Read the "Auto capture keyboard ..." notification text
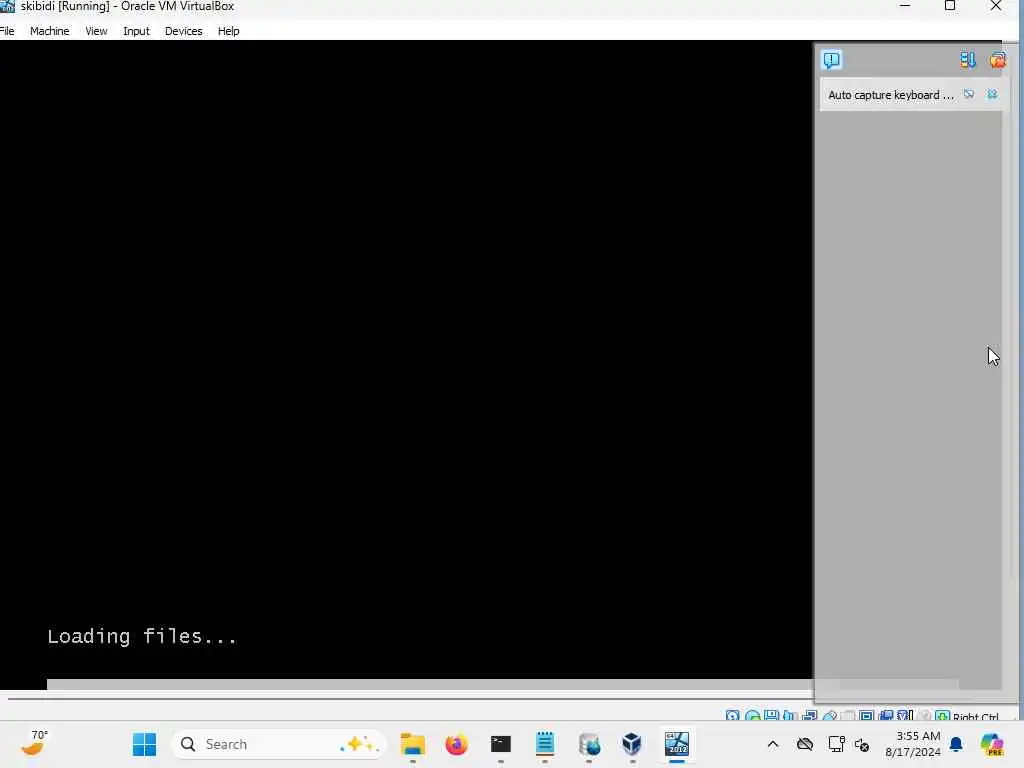The width and height of the screenshot is (1024, 768). pos(891,95)
